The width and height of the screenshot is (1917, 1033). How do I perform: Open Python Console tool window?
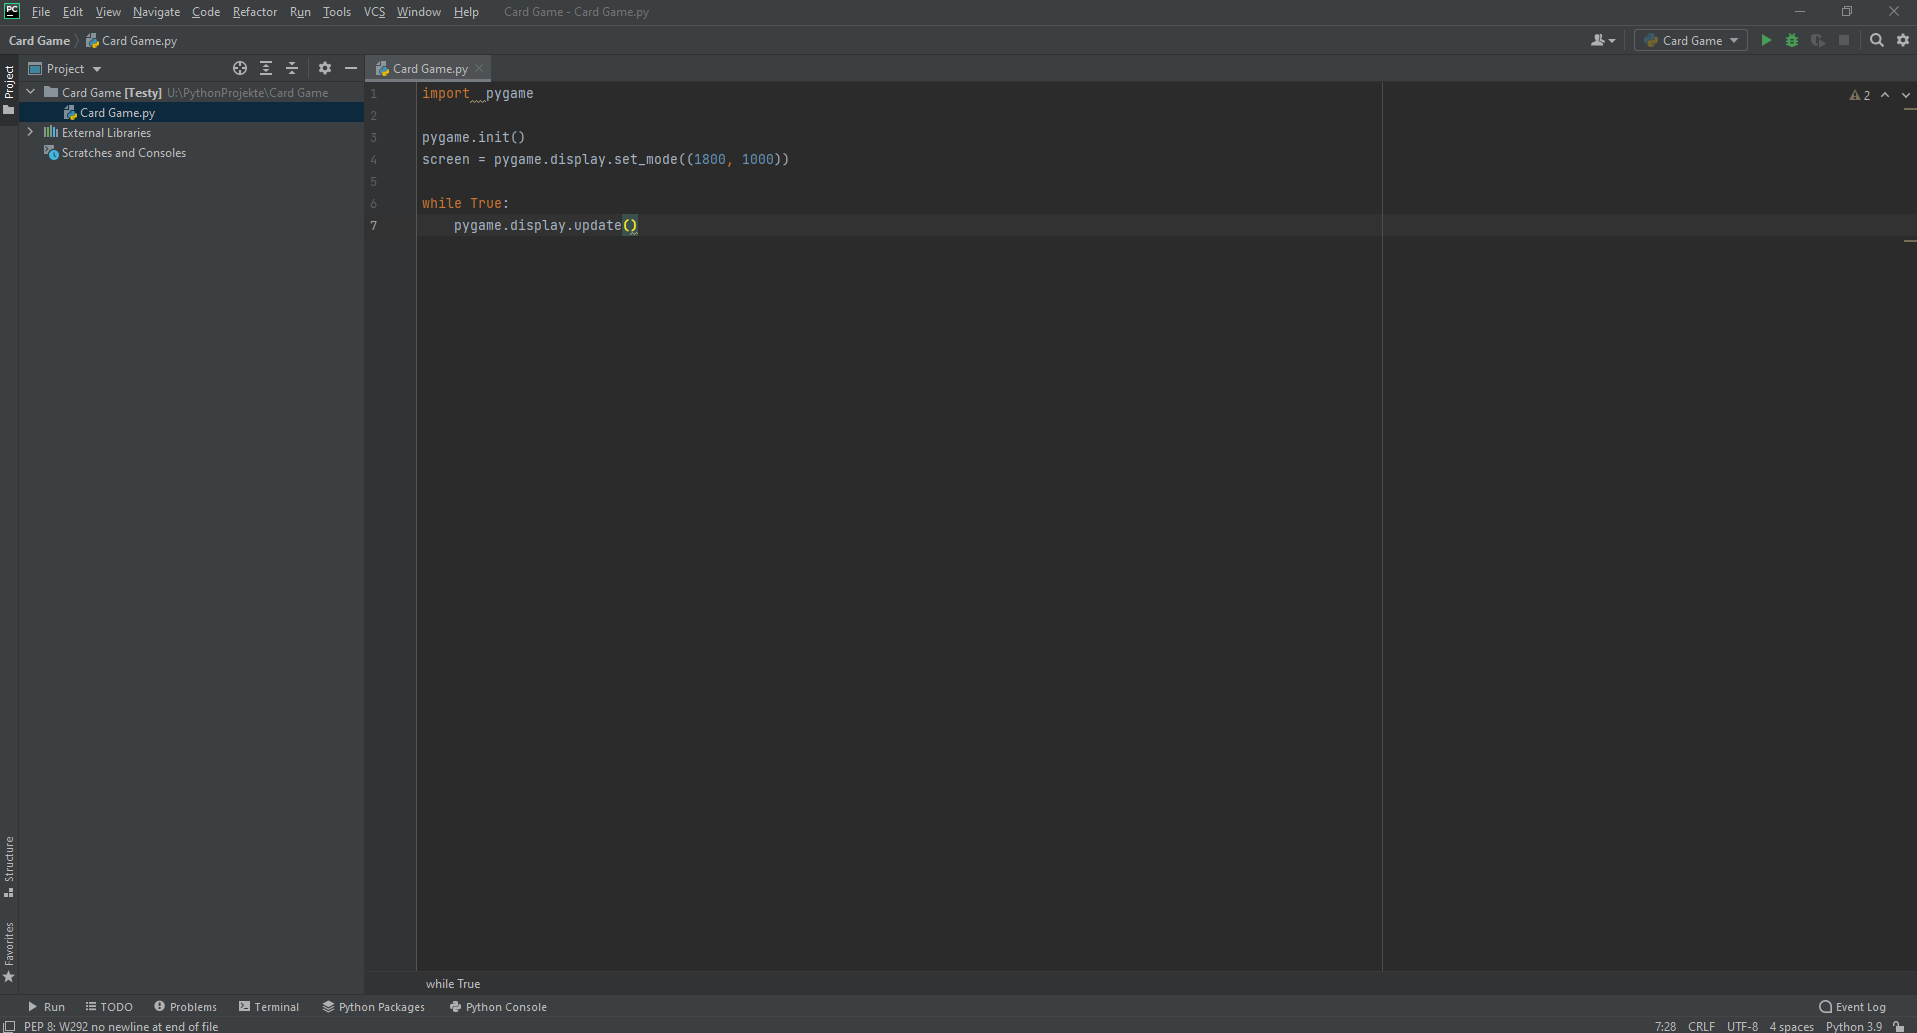pyautogui.click(x=498, y=1007)
